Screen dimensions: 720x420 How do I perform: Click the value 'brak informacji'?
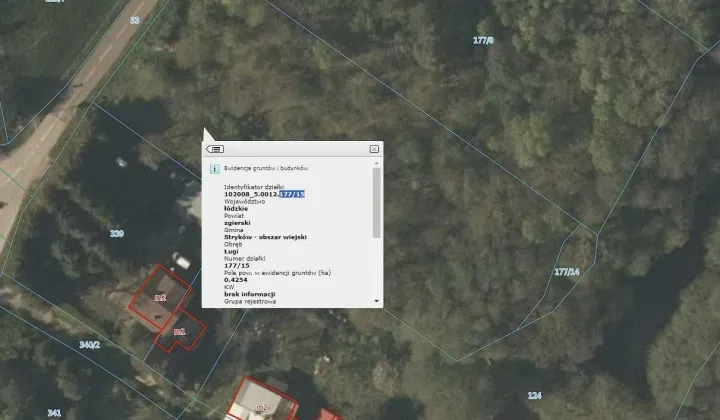250,294
